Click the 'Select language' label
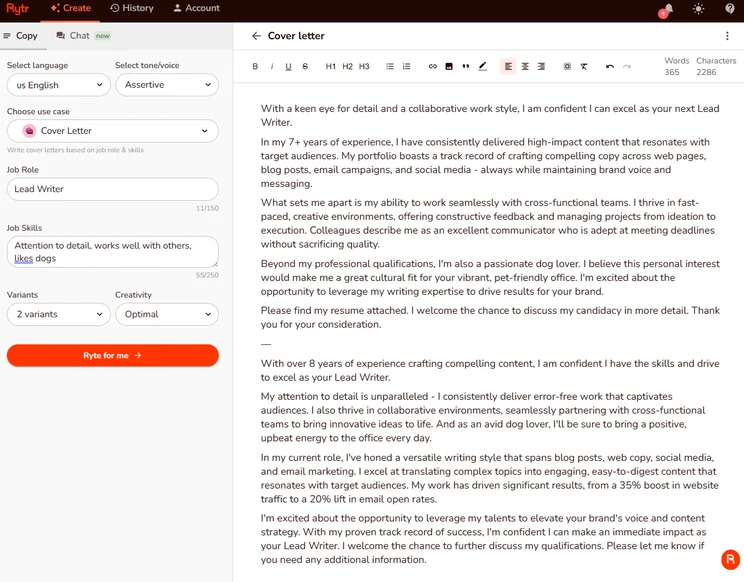 [37, 65]
